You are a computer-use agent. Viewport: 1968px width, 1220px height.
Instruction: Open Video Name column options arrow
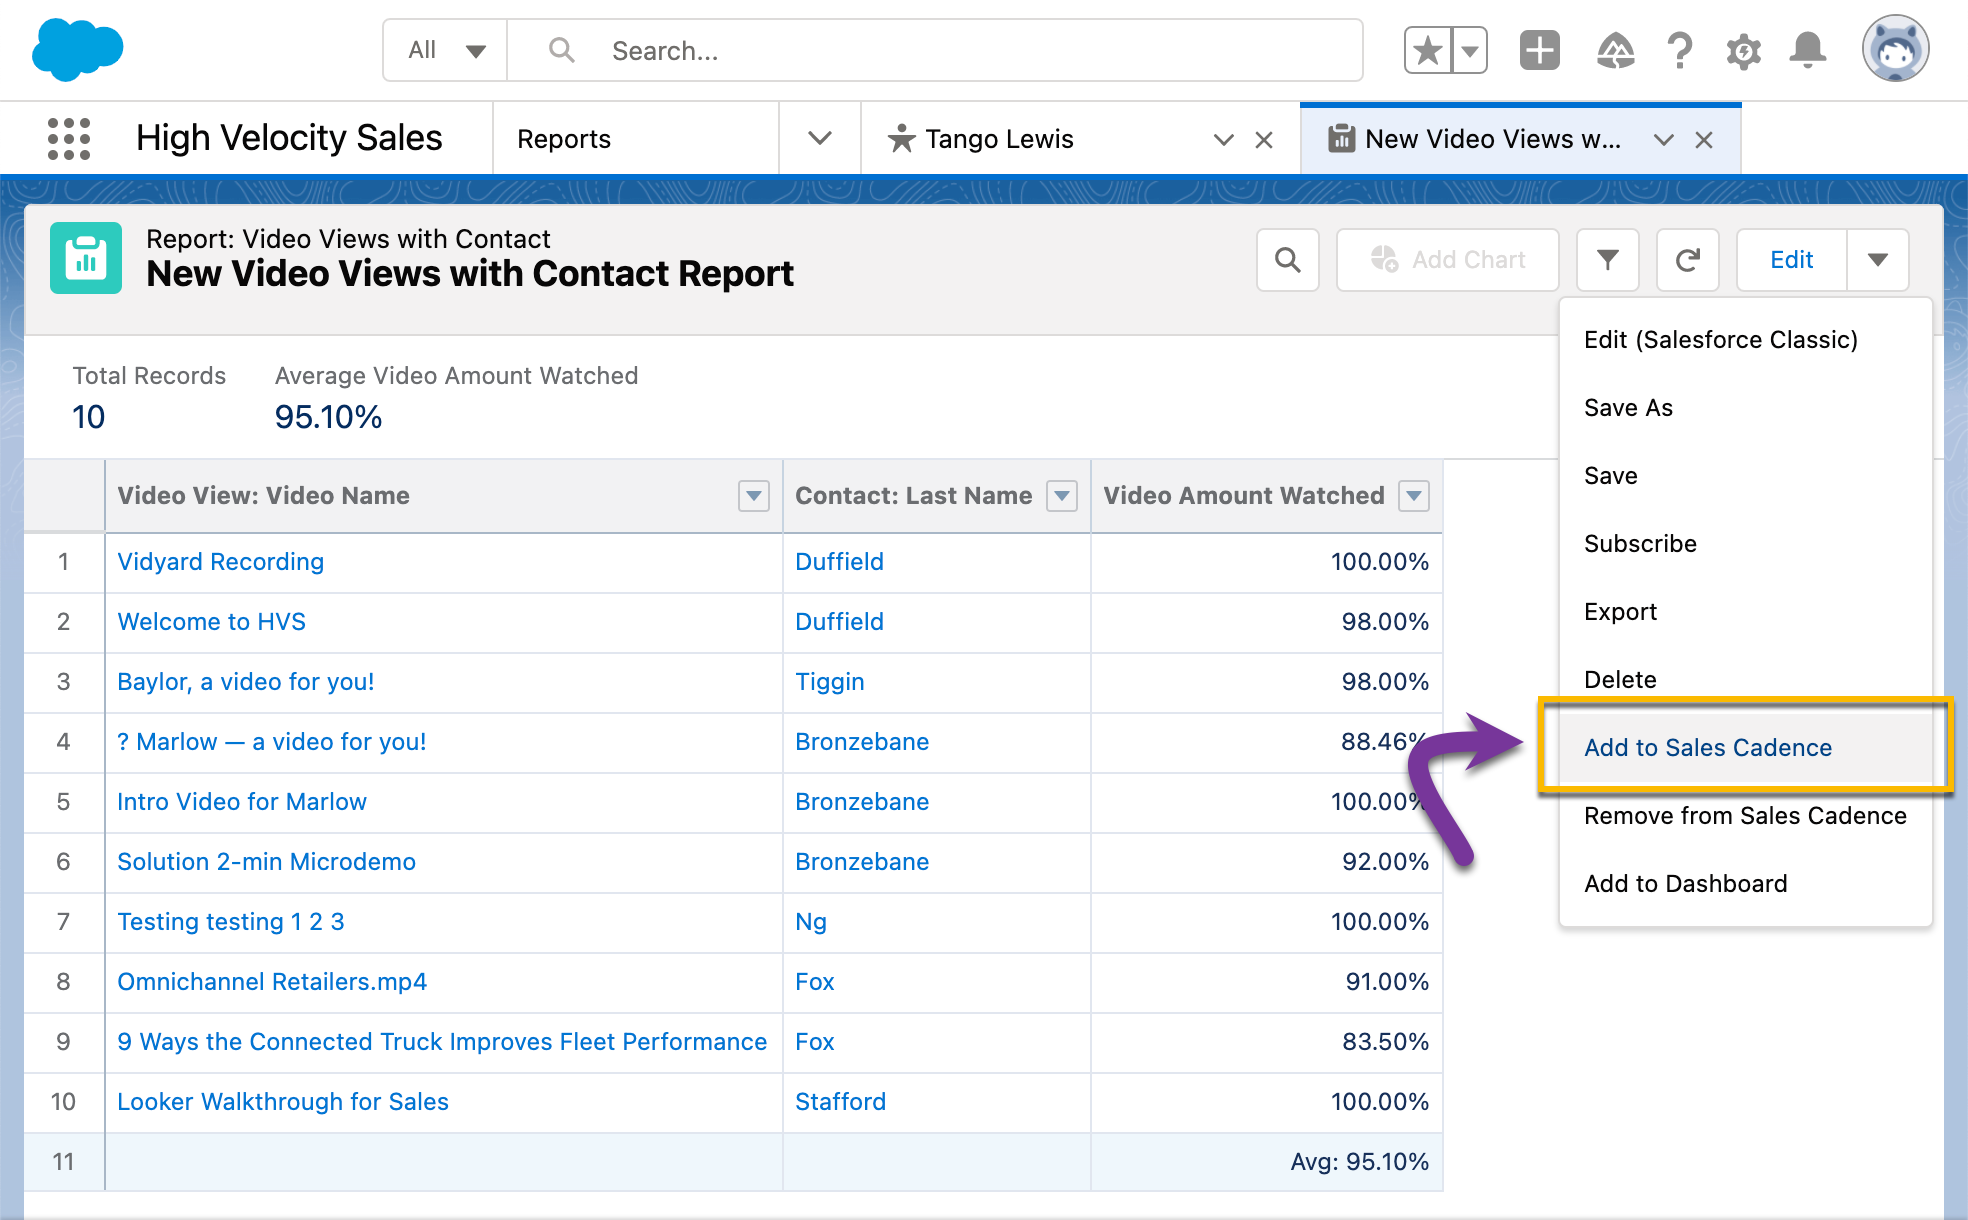tap(754, 495)
